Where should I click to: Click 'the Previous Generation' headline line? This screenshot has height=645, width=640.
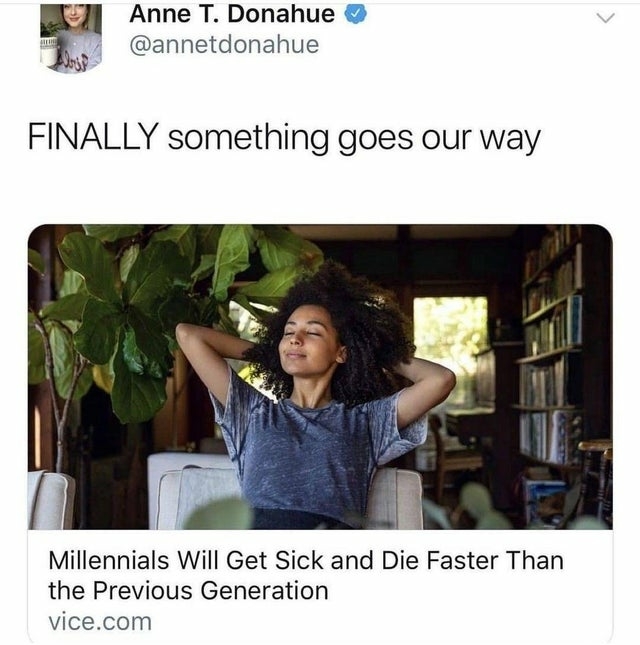(188, 591)
